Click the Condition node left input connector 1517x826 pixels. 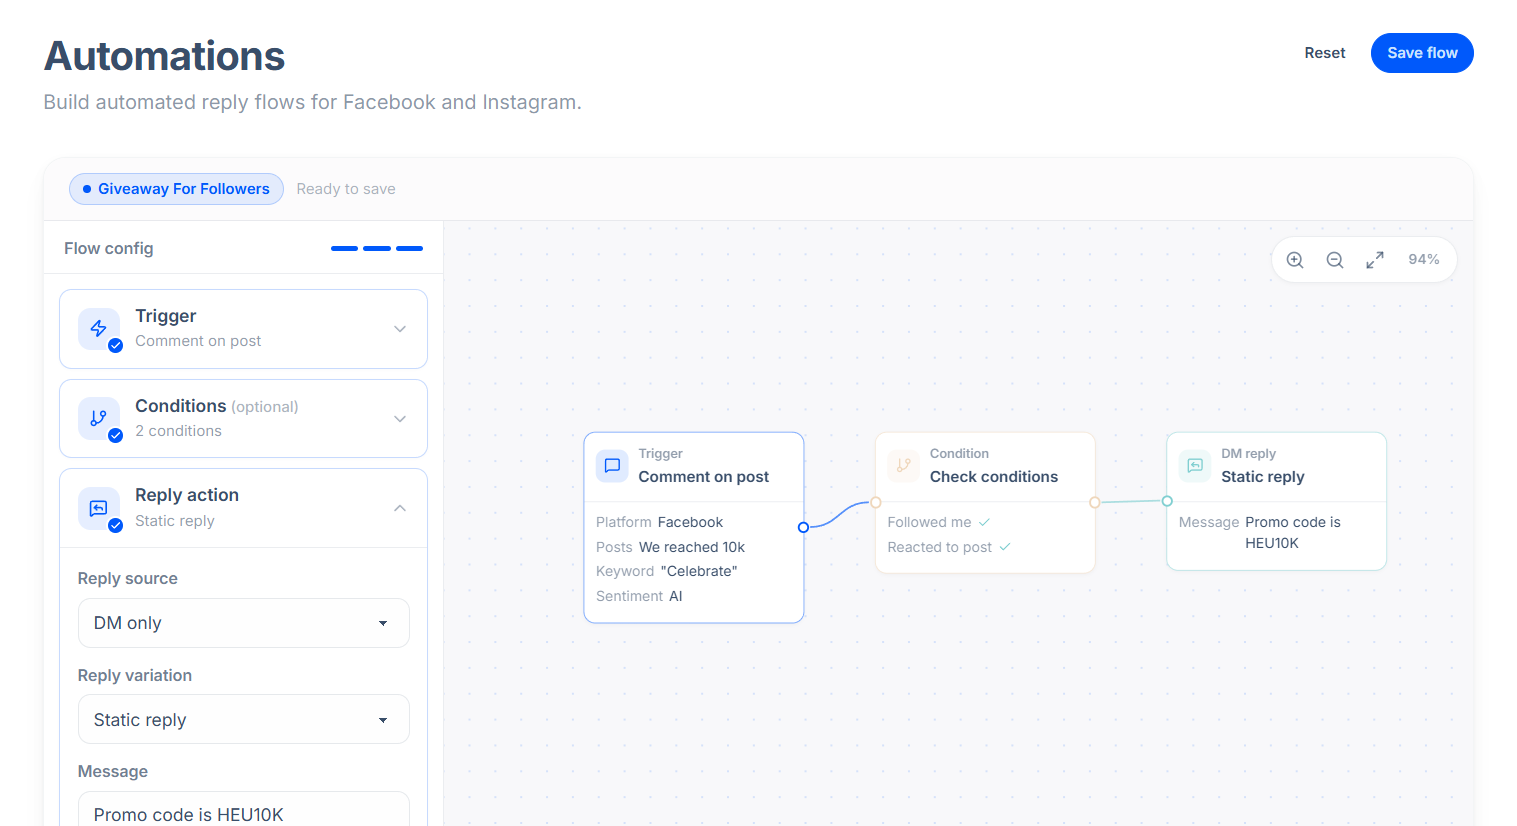pos(876,502)
